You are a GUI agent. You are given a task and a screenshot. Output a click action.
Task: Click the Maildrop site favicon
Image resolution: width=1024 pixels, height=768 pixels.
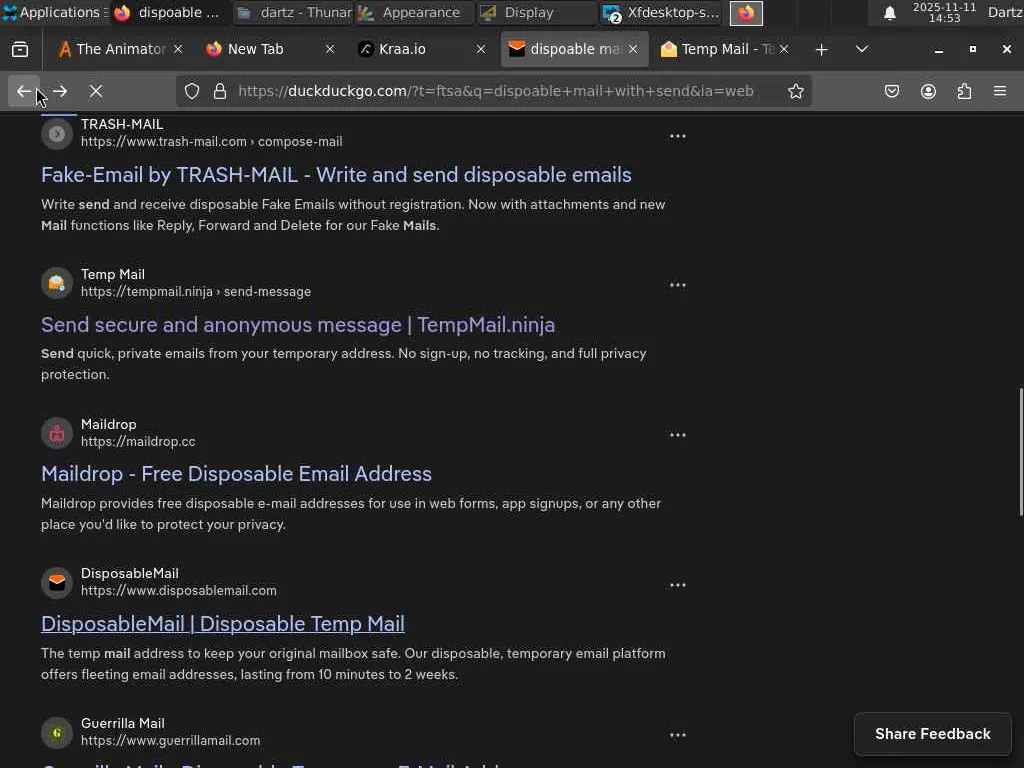click(57, 433)
